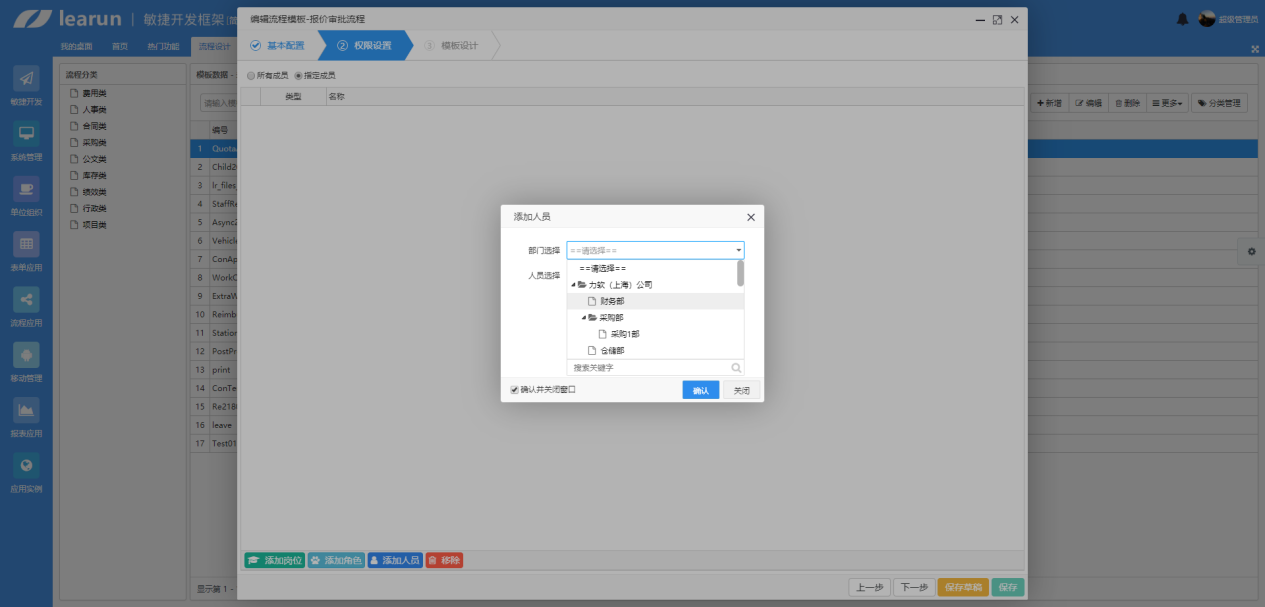
Task: Switch to the 热门功能 tab
Action: [x=163, y=47]
